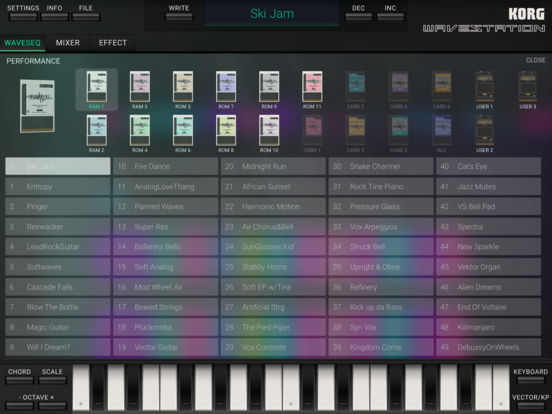This screenshot has width=552, height=414.
Task: Lower octave with minus button
Action: click(19, 406)
